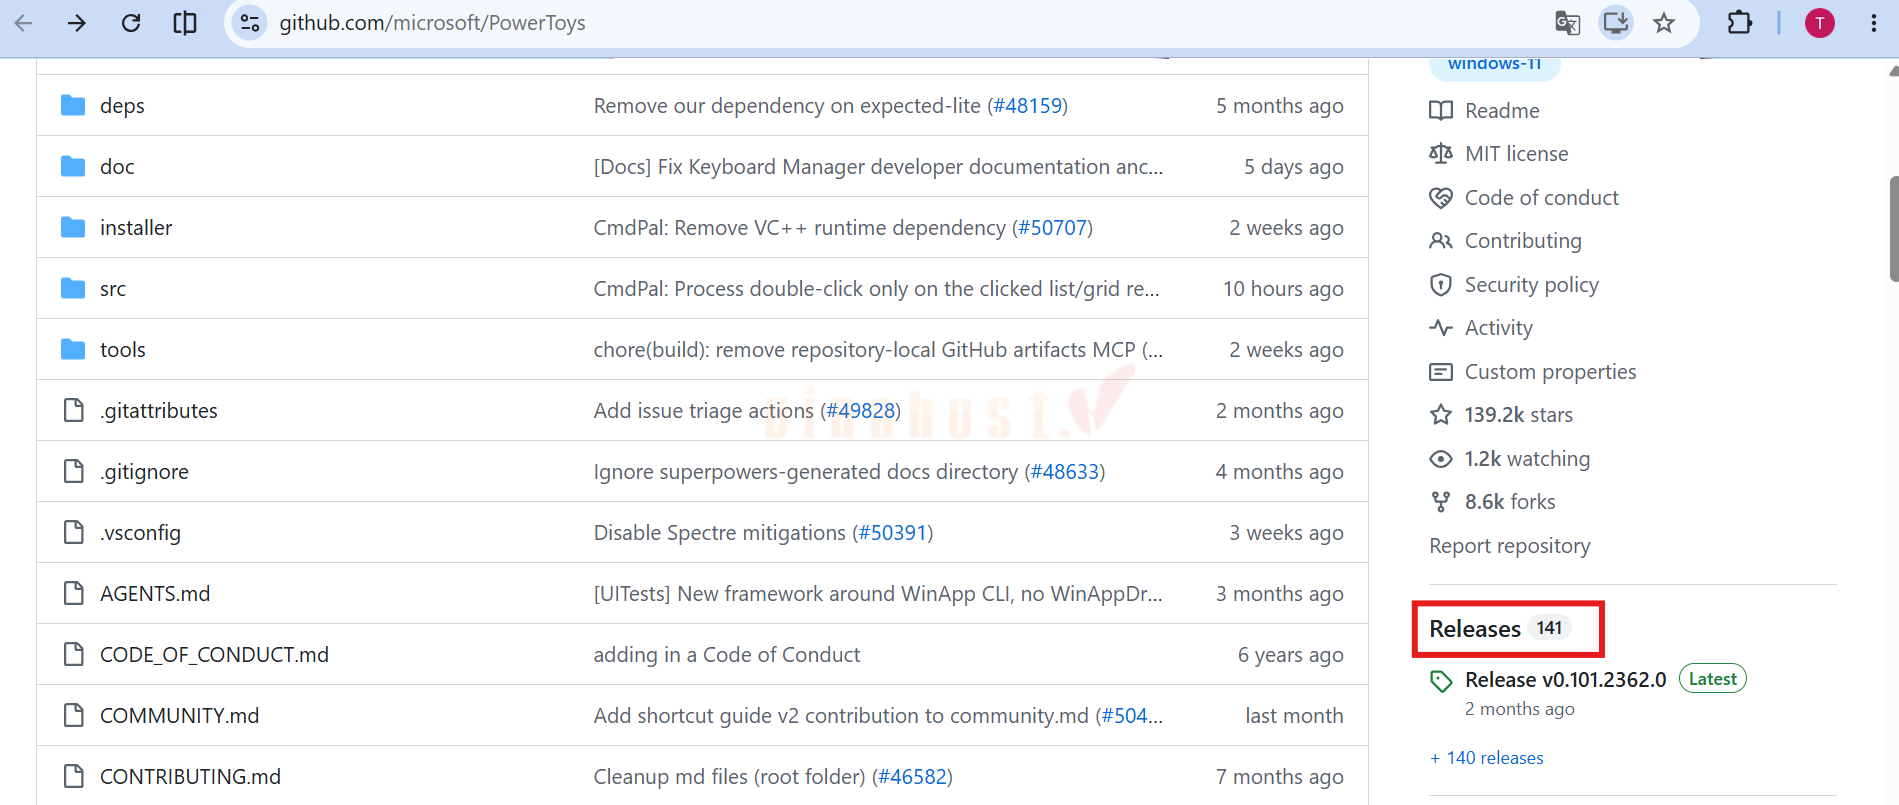This screenshot has width=1899, height=805.
Task: Click the translate page icon
Action: pos(1567,23)
